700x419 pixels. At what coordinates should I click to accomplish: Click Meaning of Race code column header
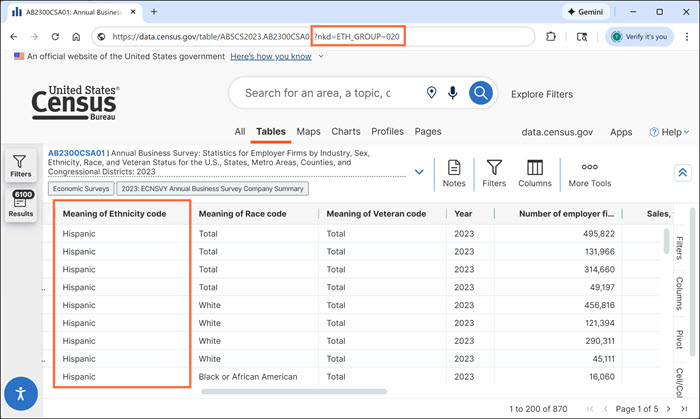242,214
